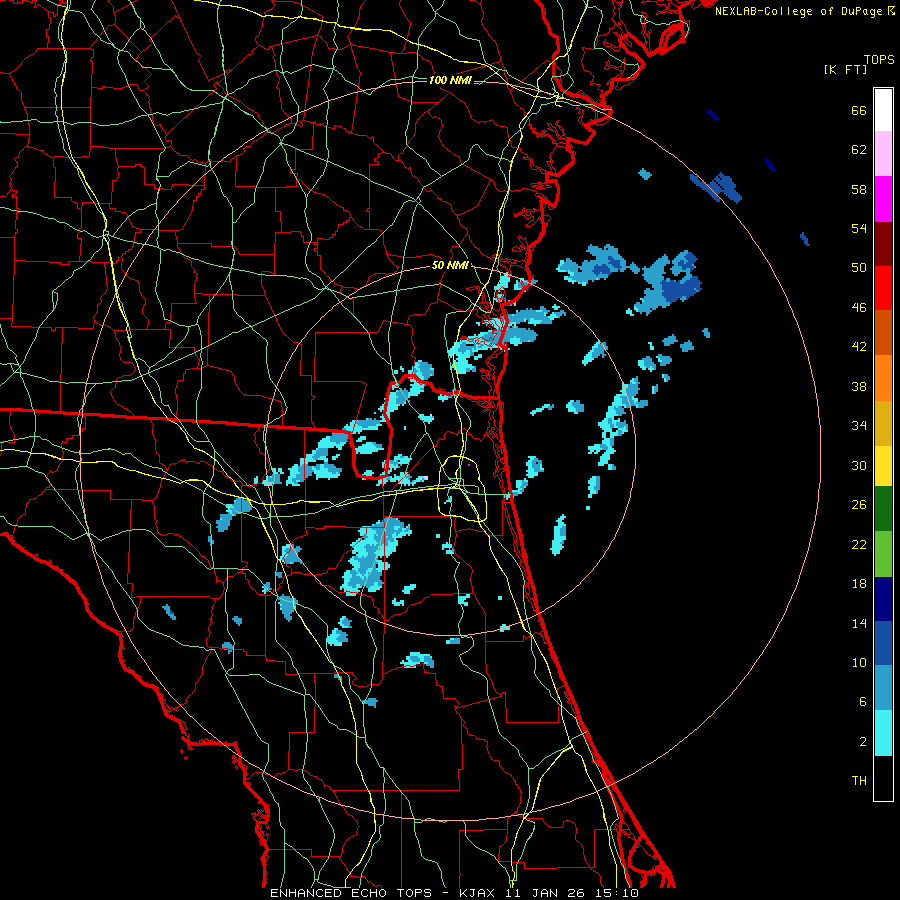The image size is (900, 900).
Task: Click the '62' legend value
Action: [859, 150]
